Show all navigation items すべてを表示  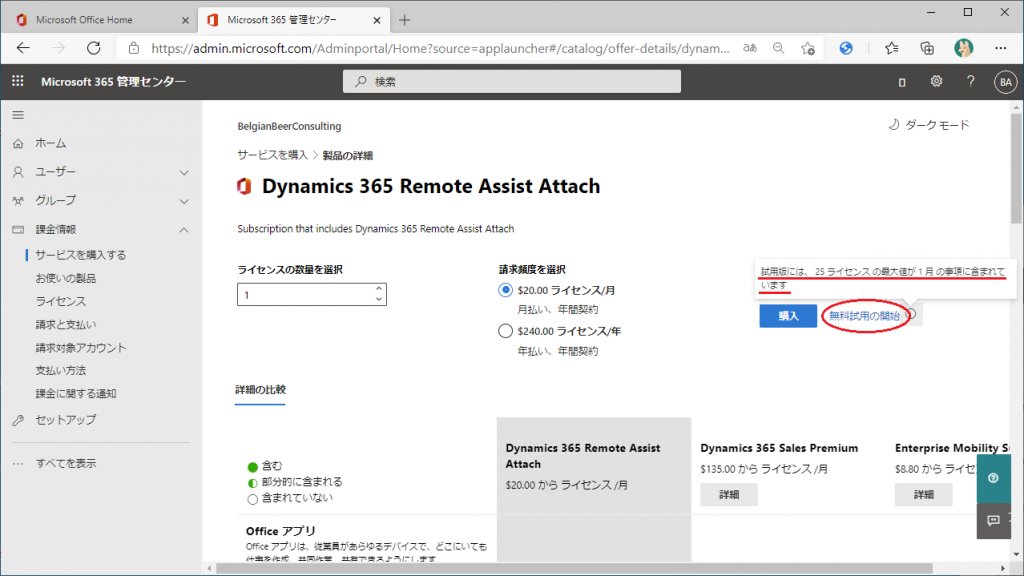click(66, 463)
